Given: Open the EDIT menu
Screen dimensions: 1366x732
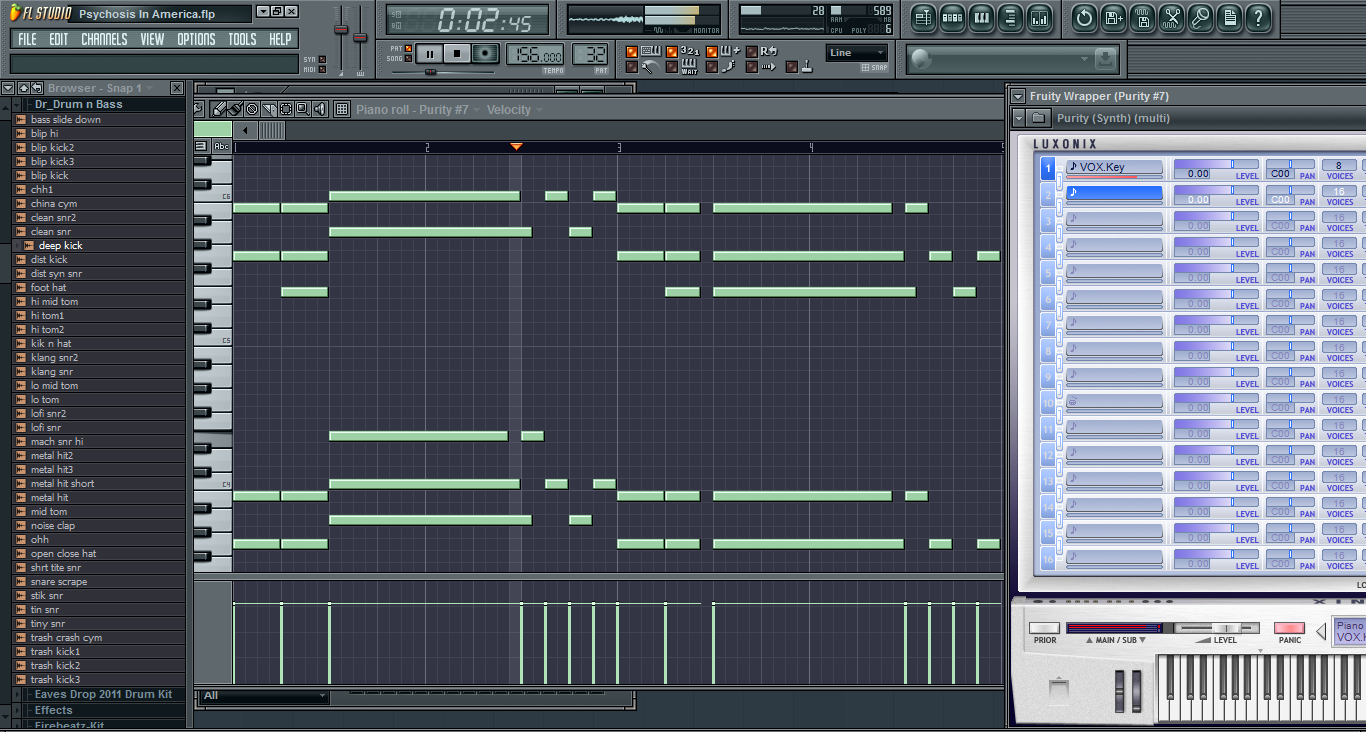Looking at the screenshot, I should tap(59, 39).
